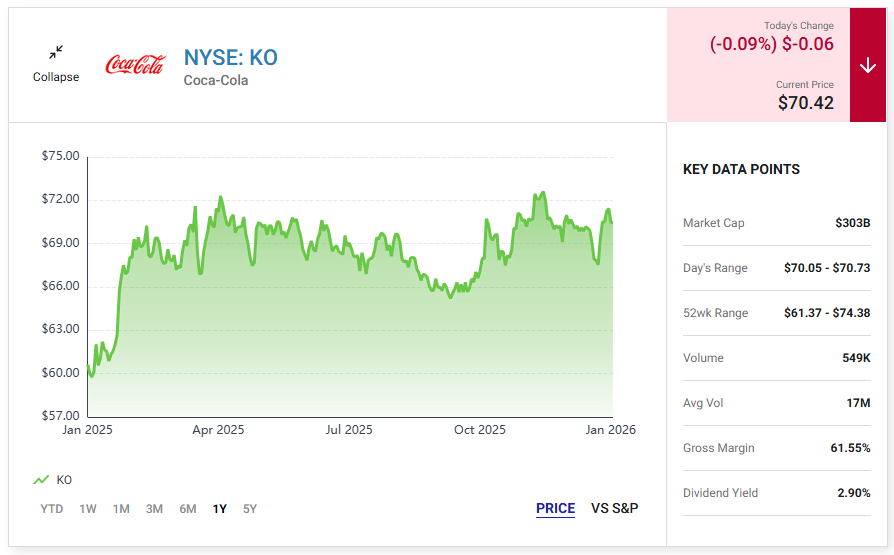Click today's change (-0.09%) $-0.06
Image resolution: width=894 pixels, height=555 pixels.
tap(771, 44)
